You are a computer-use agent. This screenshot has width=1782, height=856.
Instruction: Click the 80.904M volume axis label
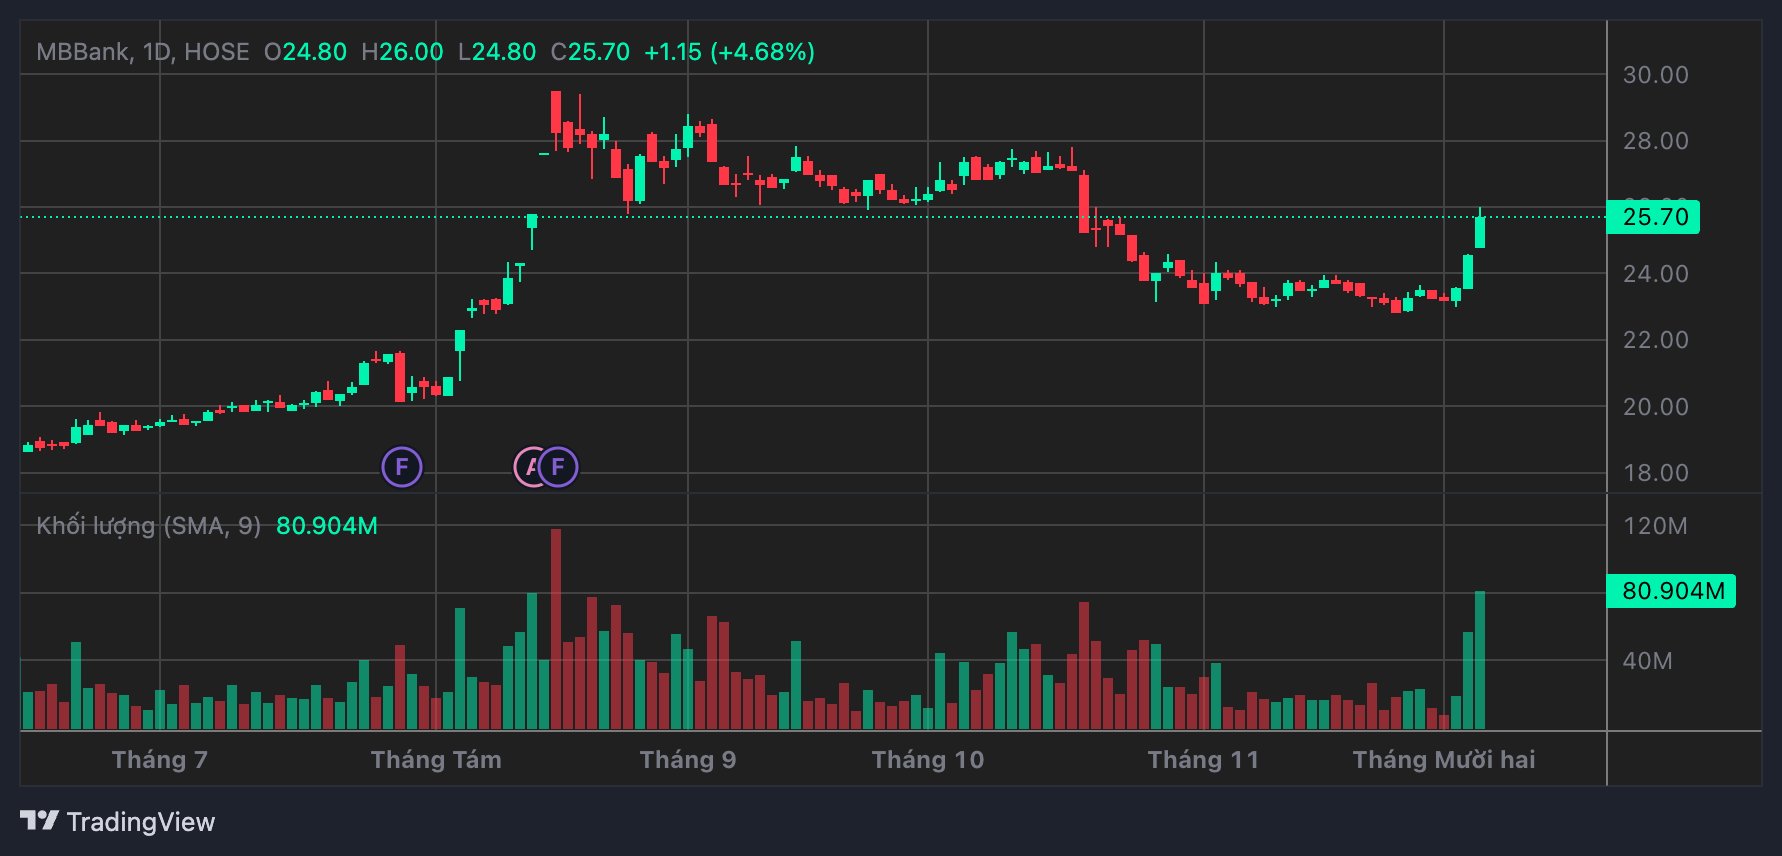(1671, 591)
